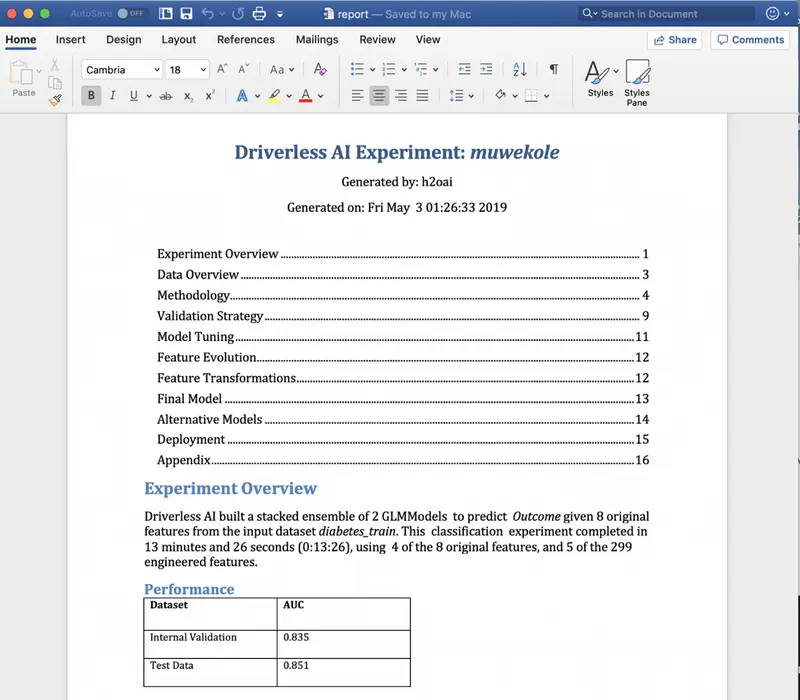Screen dimensions: 800x700
Task: Apply superscript formatting
Action: click(210, 95)
